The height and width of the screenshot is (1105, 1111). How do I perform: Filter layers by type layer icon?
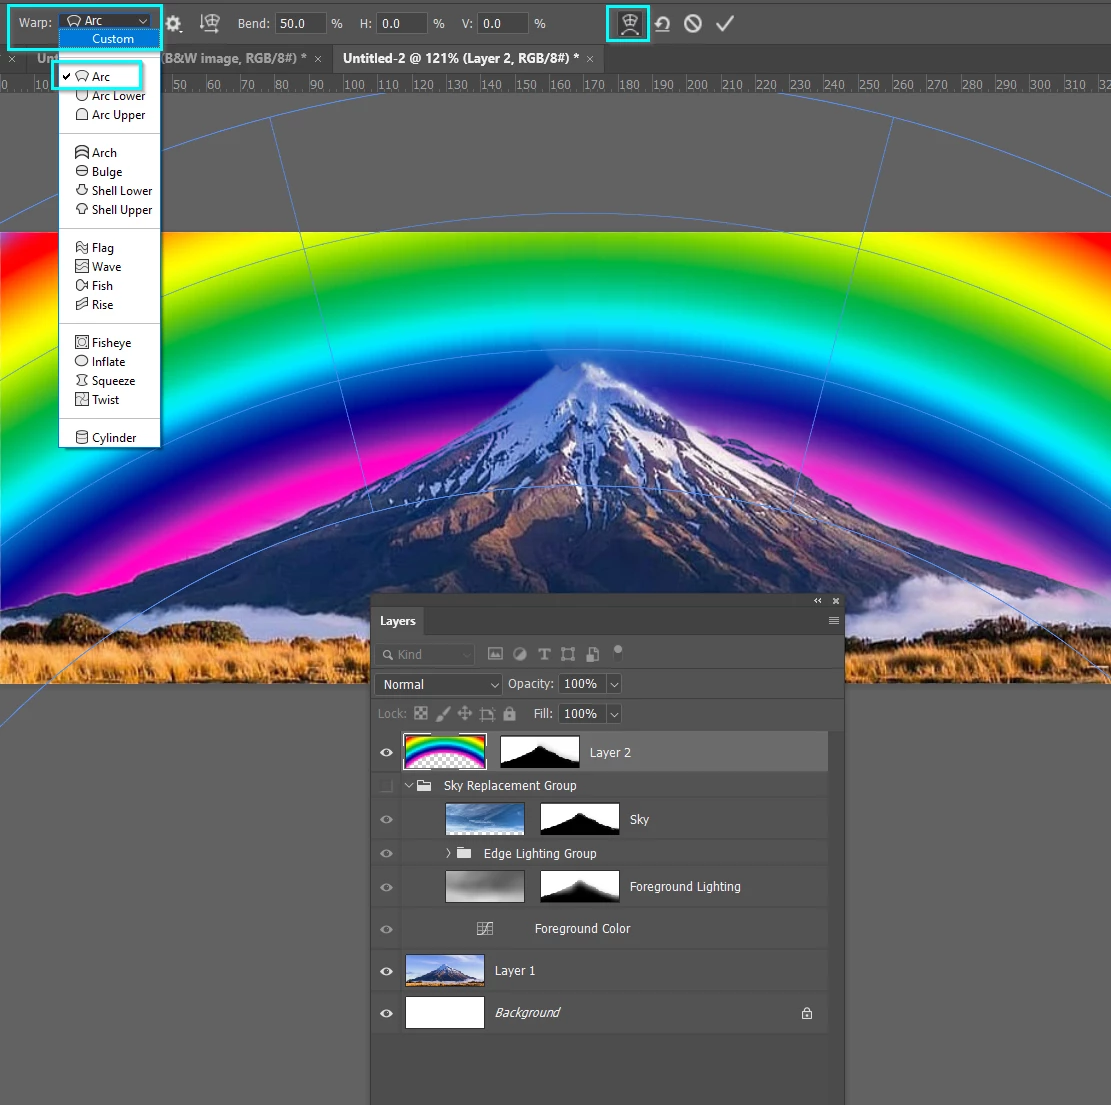coord(543,654)
